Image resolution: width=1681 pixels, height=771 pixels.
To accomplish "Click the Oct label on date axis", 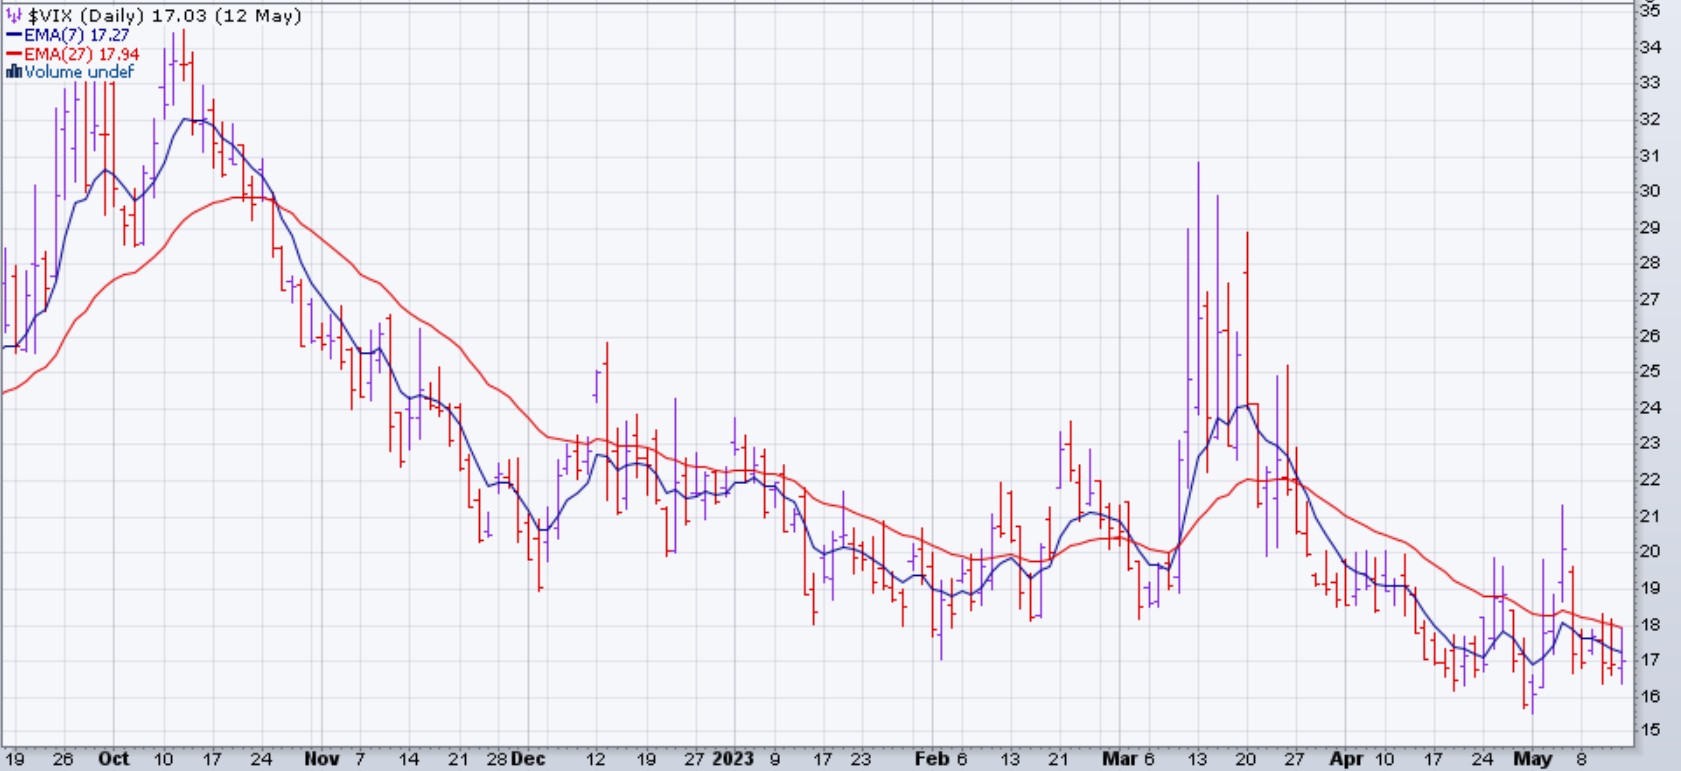I will [x=113, y=759].
